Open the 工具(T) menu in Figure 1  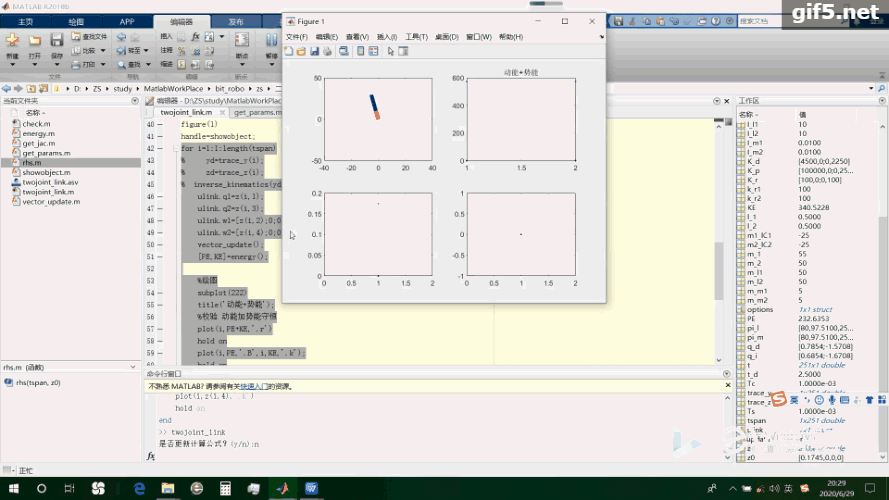416,37
